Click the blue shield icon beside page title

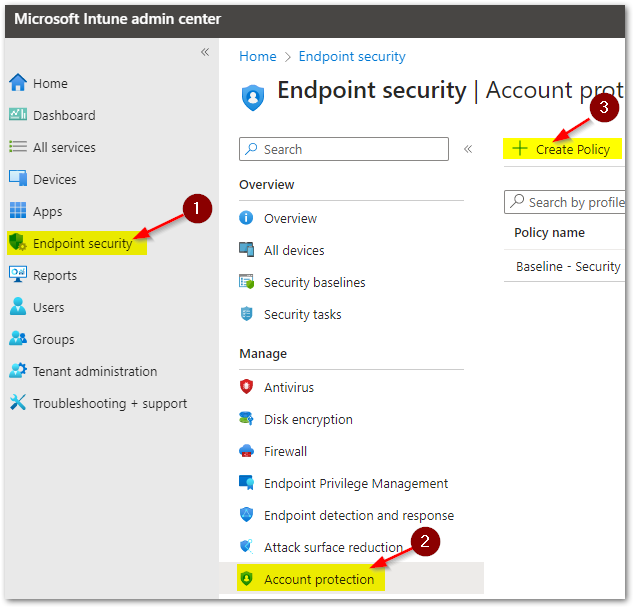[253, 97]
